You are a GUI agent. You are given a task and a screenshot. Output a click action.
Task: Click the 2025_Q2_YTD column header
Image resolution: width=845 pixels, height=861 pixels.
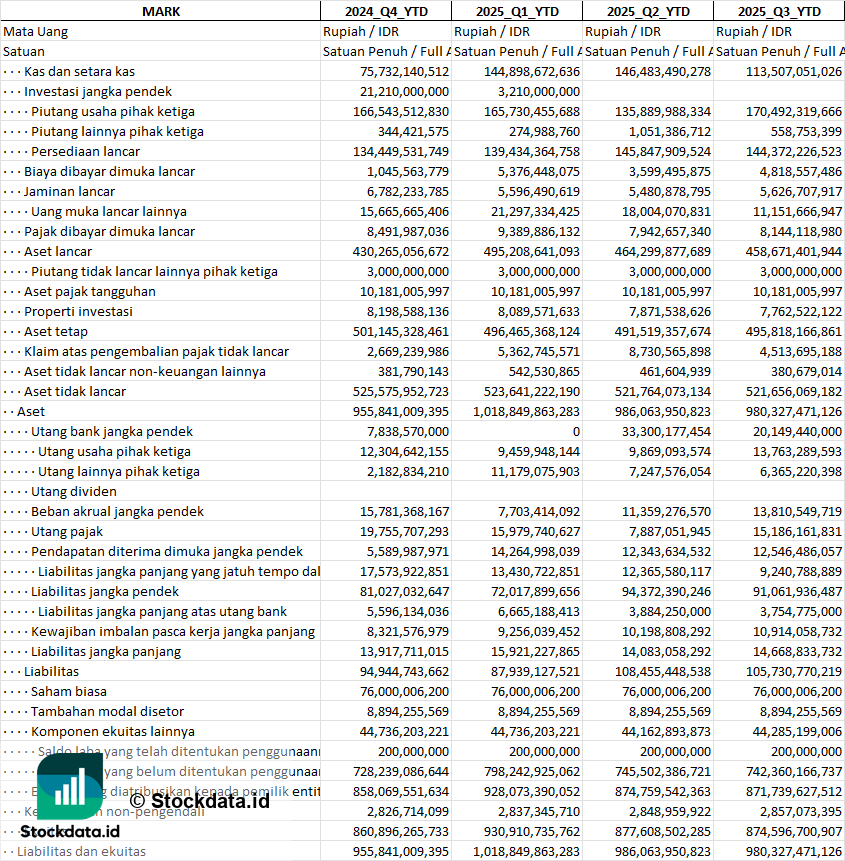[x=648, y=12]
